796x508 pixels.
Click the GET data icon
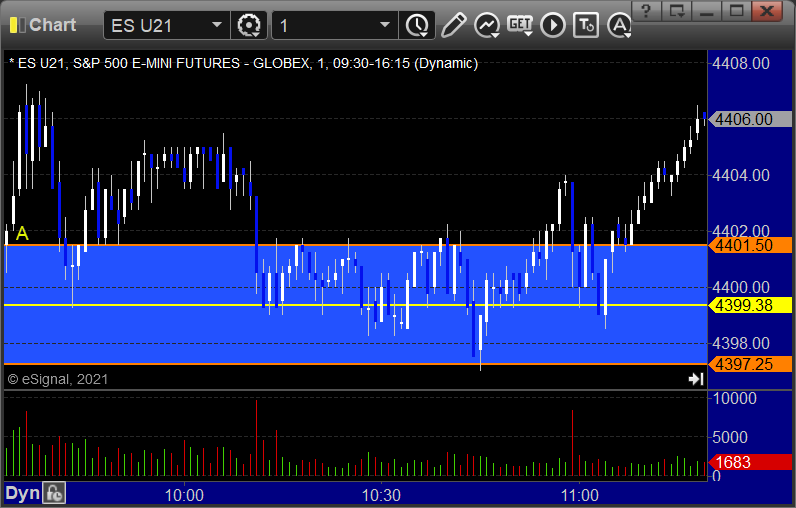pos(520,25)
